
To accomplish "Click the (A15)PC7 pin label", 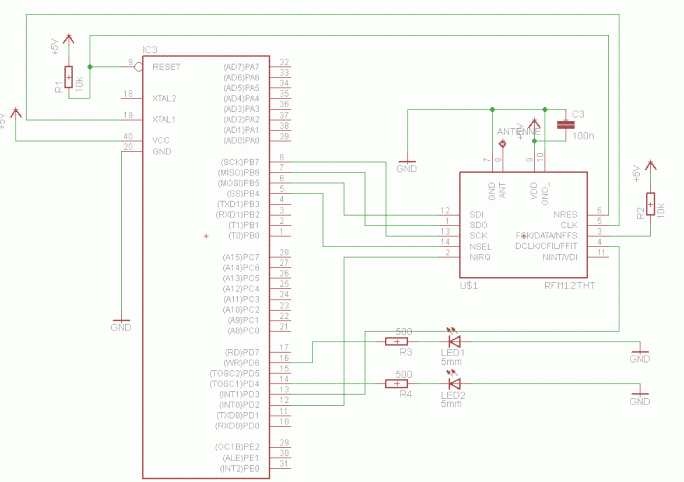I will coord(241,257).
